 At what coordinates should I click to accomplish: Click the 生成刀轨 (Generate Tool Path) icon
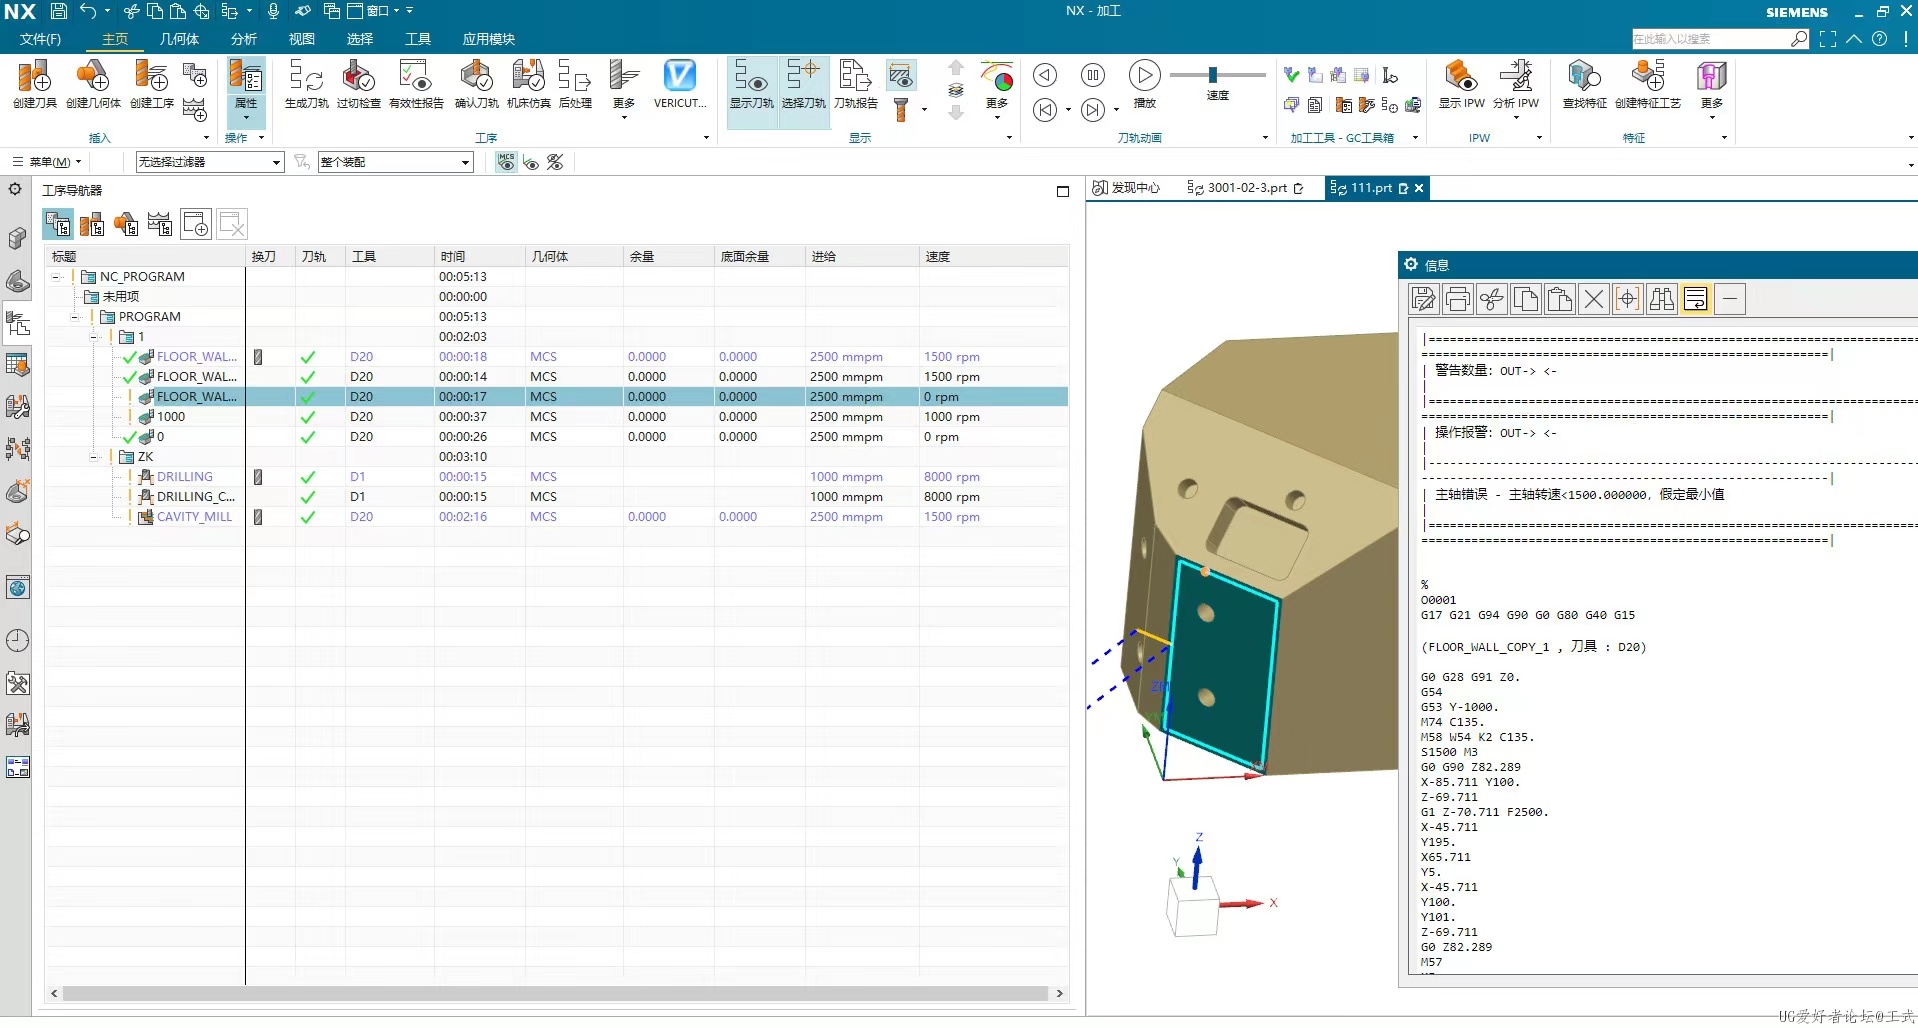(306, 84)
